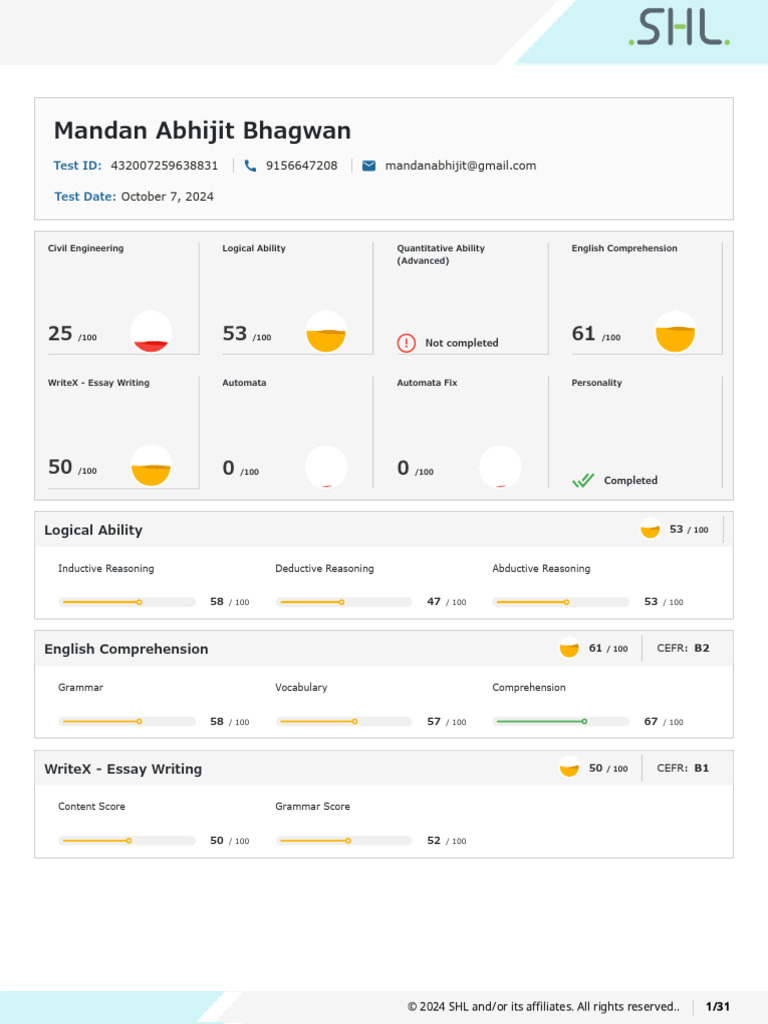The height and width of the screenshot is (1024, 768).
Task: Click the red Not completed warning icon
Action: point(406,343)
